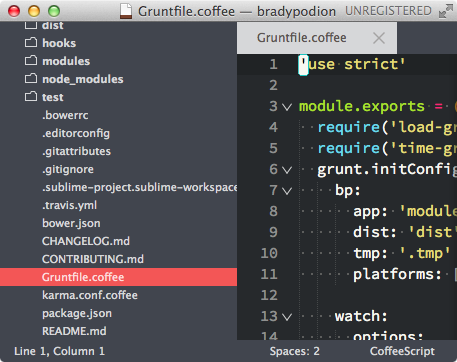Click the bp: key on line 7
The width and height of the screenshot is (457, 362).
(348, 190)
